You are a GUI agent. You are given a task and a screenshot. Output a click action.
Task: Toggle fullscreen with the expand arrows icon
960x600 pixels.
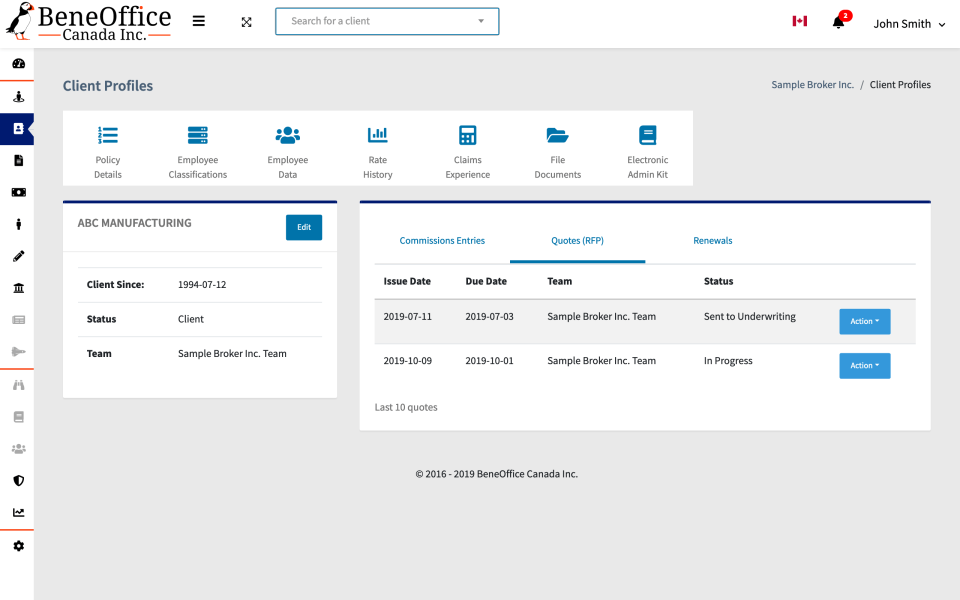click(x=246, y=20)
